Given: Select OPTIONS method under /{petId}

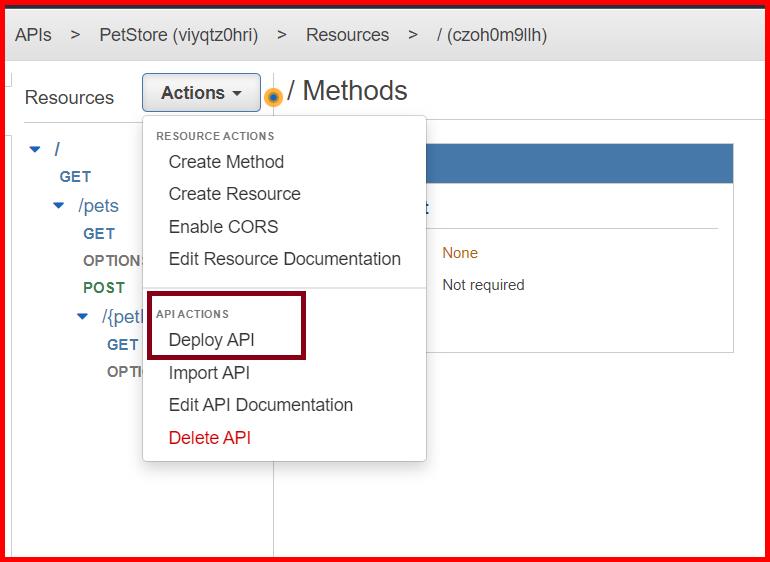Looking at the screenshot, I should tap(125, 372).
